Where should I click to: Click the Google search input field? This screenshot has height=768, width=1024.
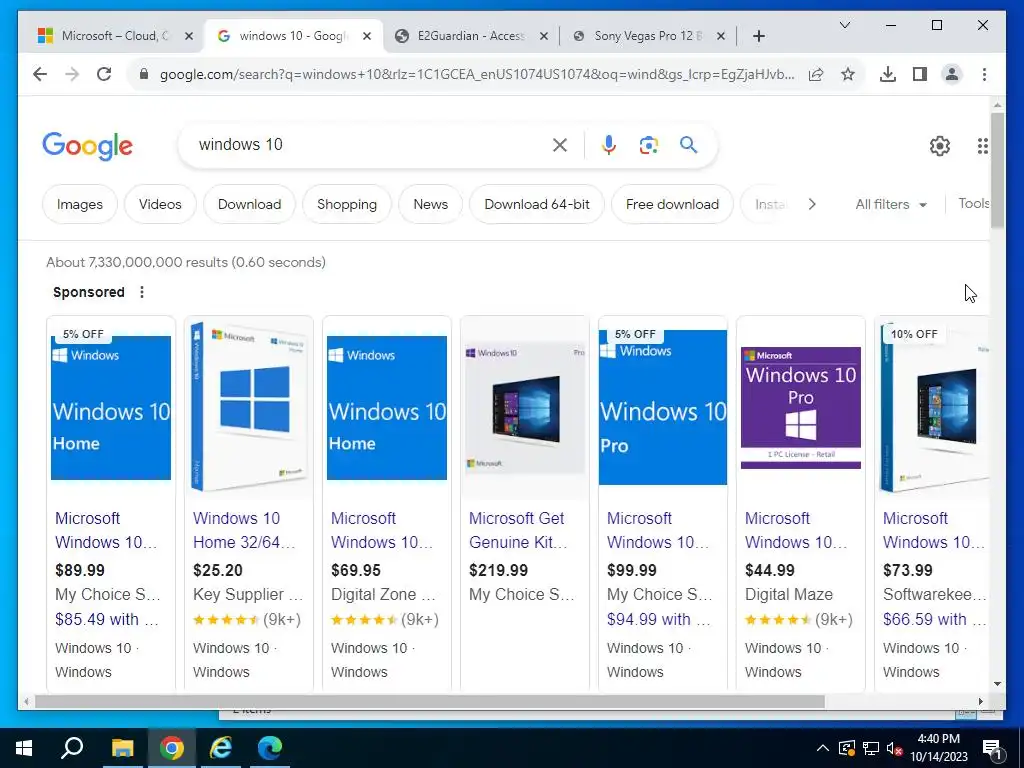(369, 144)
